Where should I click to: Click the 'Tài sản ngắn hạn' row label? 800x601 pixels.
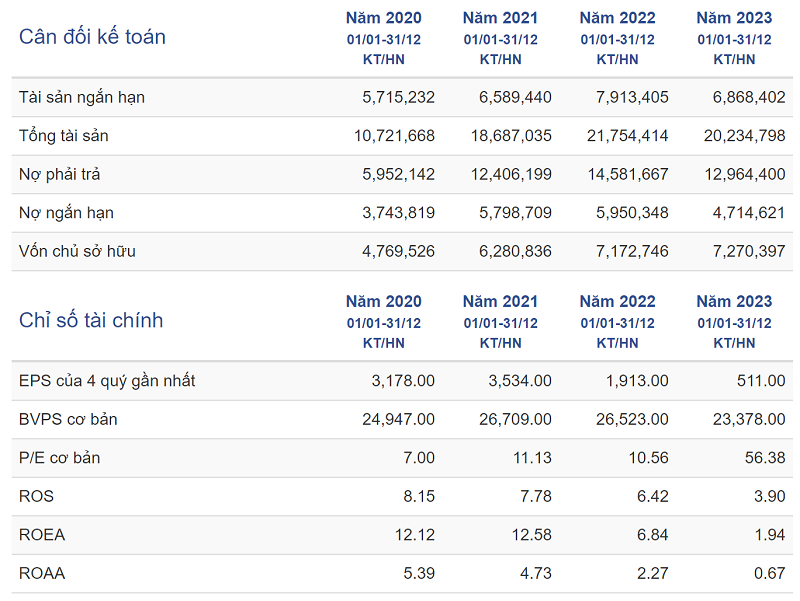[x=82, y=97]
